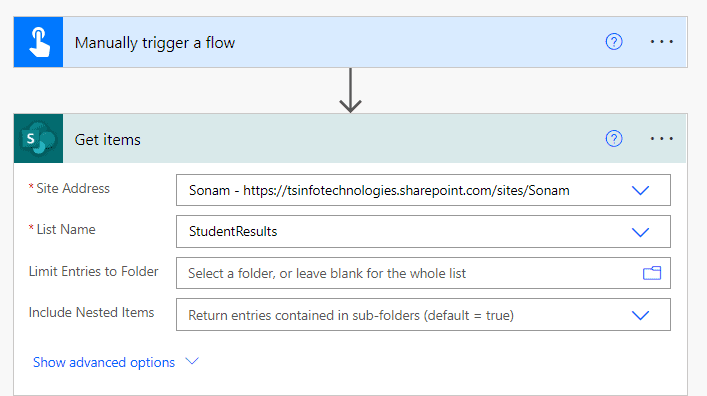Click the Include Nested Items label
The width and height of the screenshot is (707, 396).
point(91,312)
